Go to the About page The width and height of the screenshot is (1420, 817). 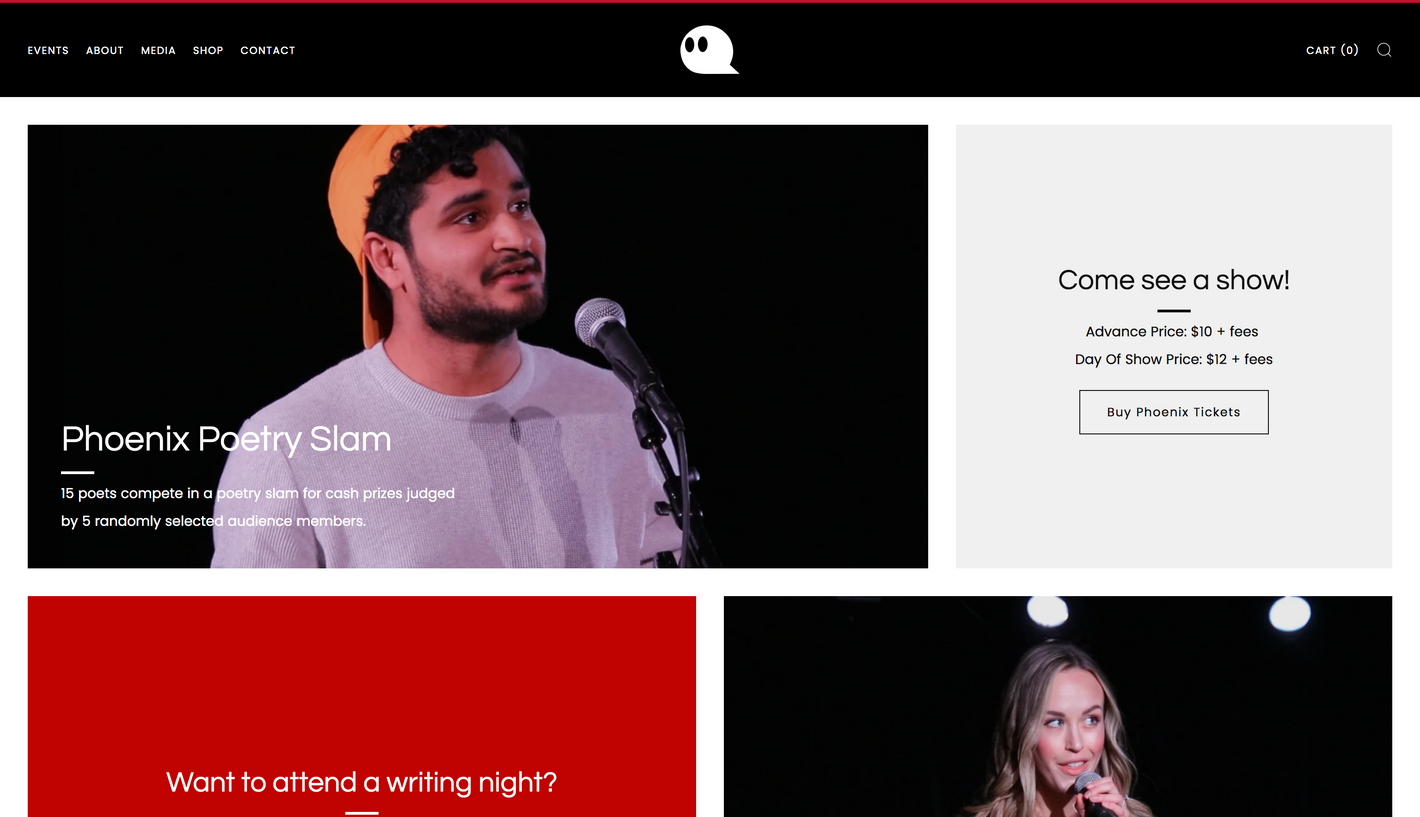click(105, 50)
